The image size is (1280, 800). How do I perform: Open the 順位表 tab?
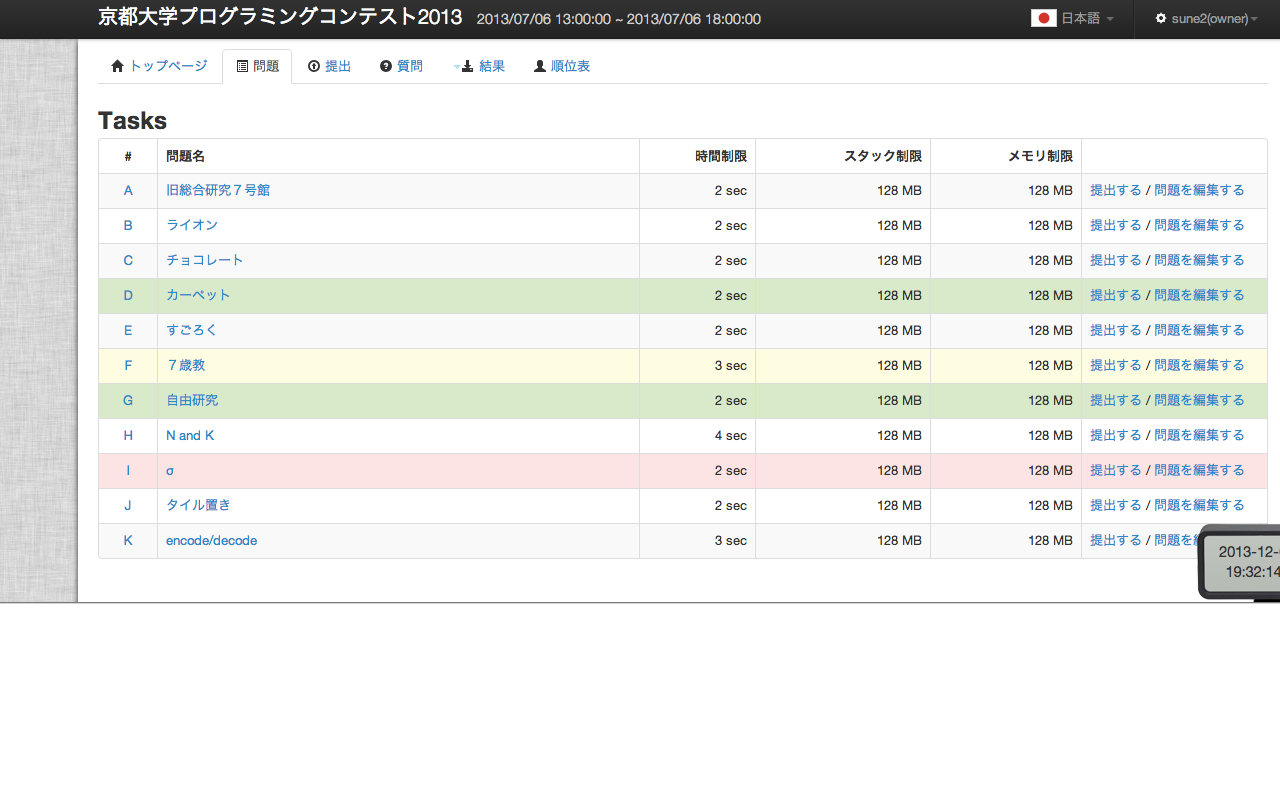coord(562,66)
